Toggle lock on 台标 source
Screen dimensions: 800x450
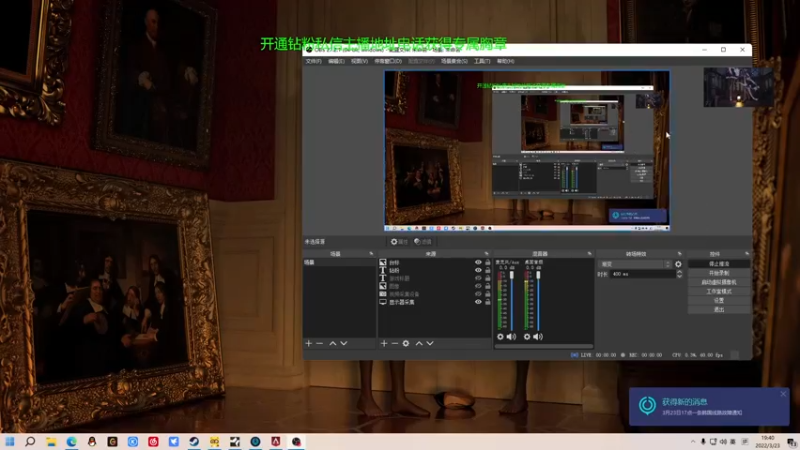[488, 262]
